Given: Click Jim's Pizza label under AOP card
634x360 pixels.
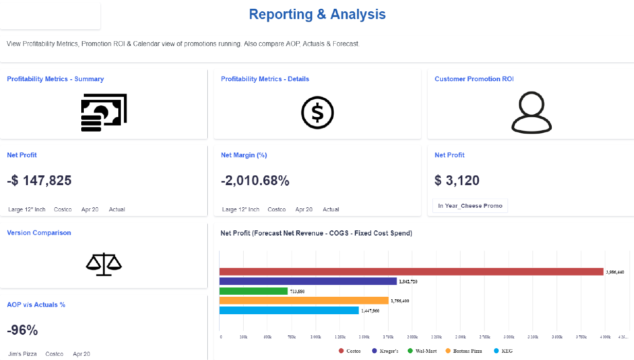Looking at the screenshot, I should pos(22,354).
